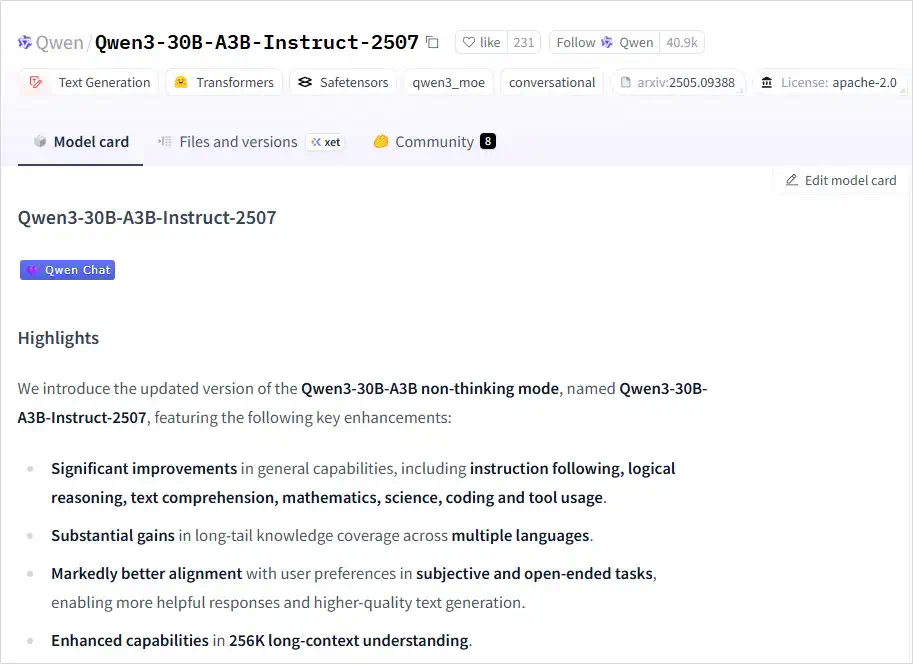The image size is (913, 664).
Task: Open the Qwen Chat badge link
Action: point(68,270)
